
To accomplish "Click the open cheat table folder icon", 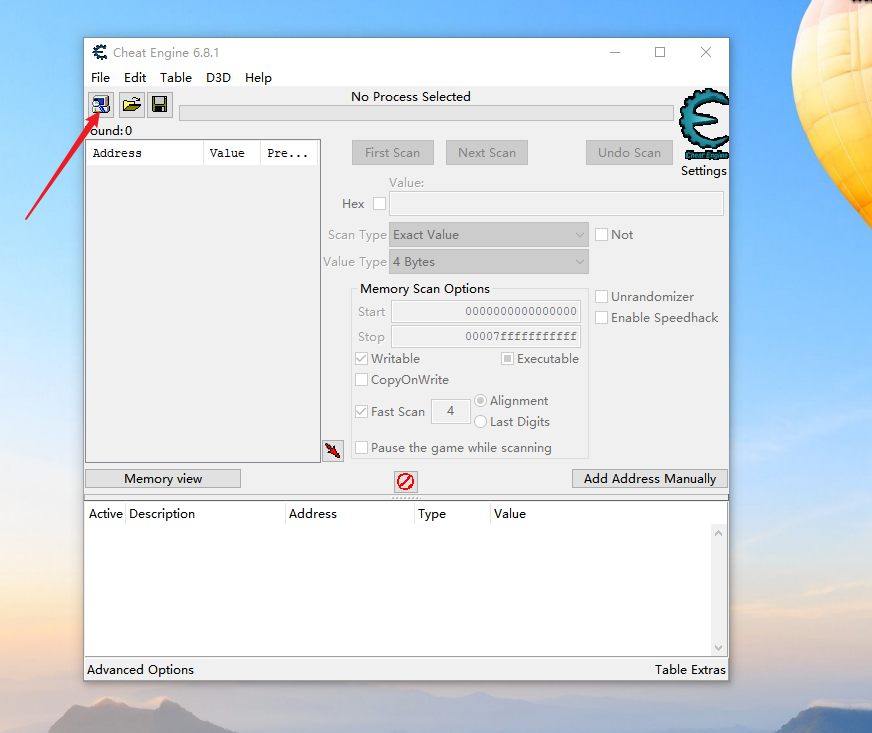I will click(x=132, y=105).
